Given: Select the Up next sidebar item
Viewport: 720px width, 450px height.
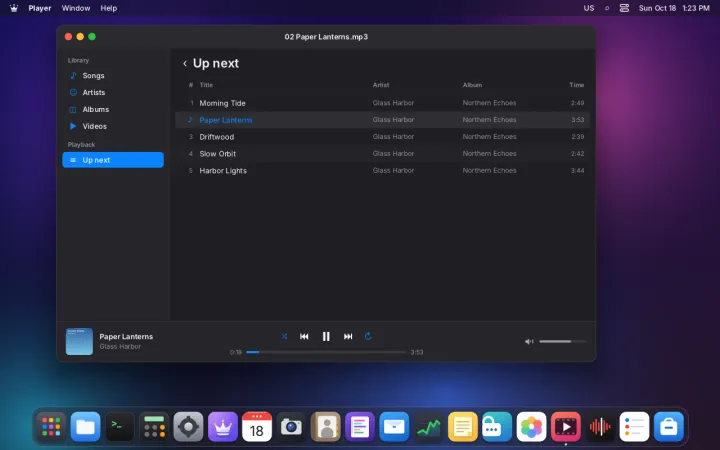Looking at the screenshot, I should point(113,160).
